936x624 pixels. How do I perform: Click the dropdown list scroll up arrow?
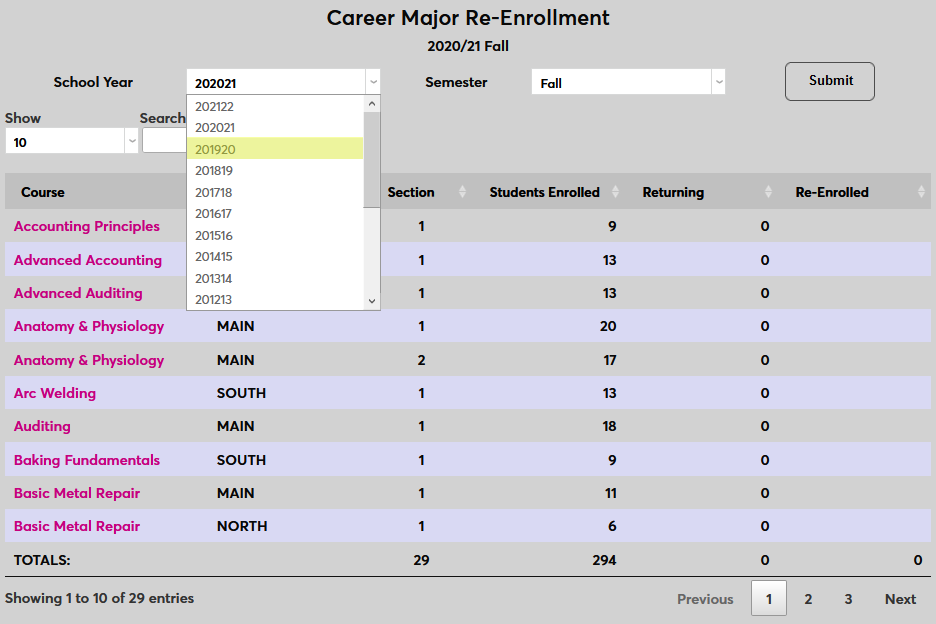pyautogui.click(x=372, y=104)
